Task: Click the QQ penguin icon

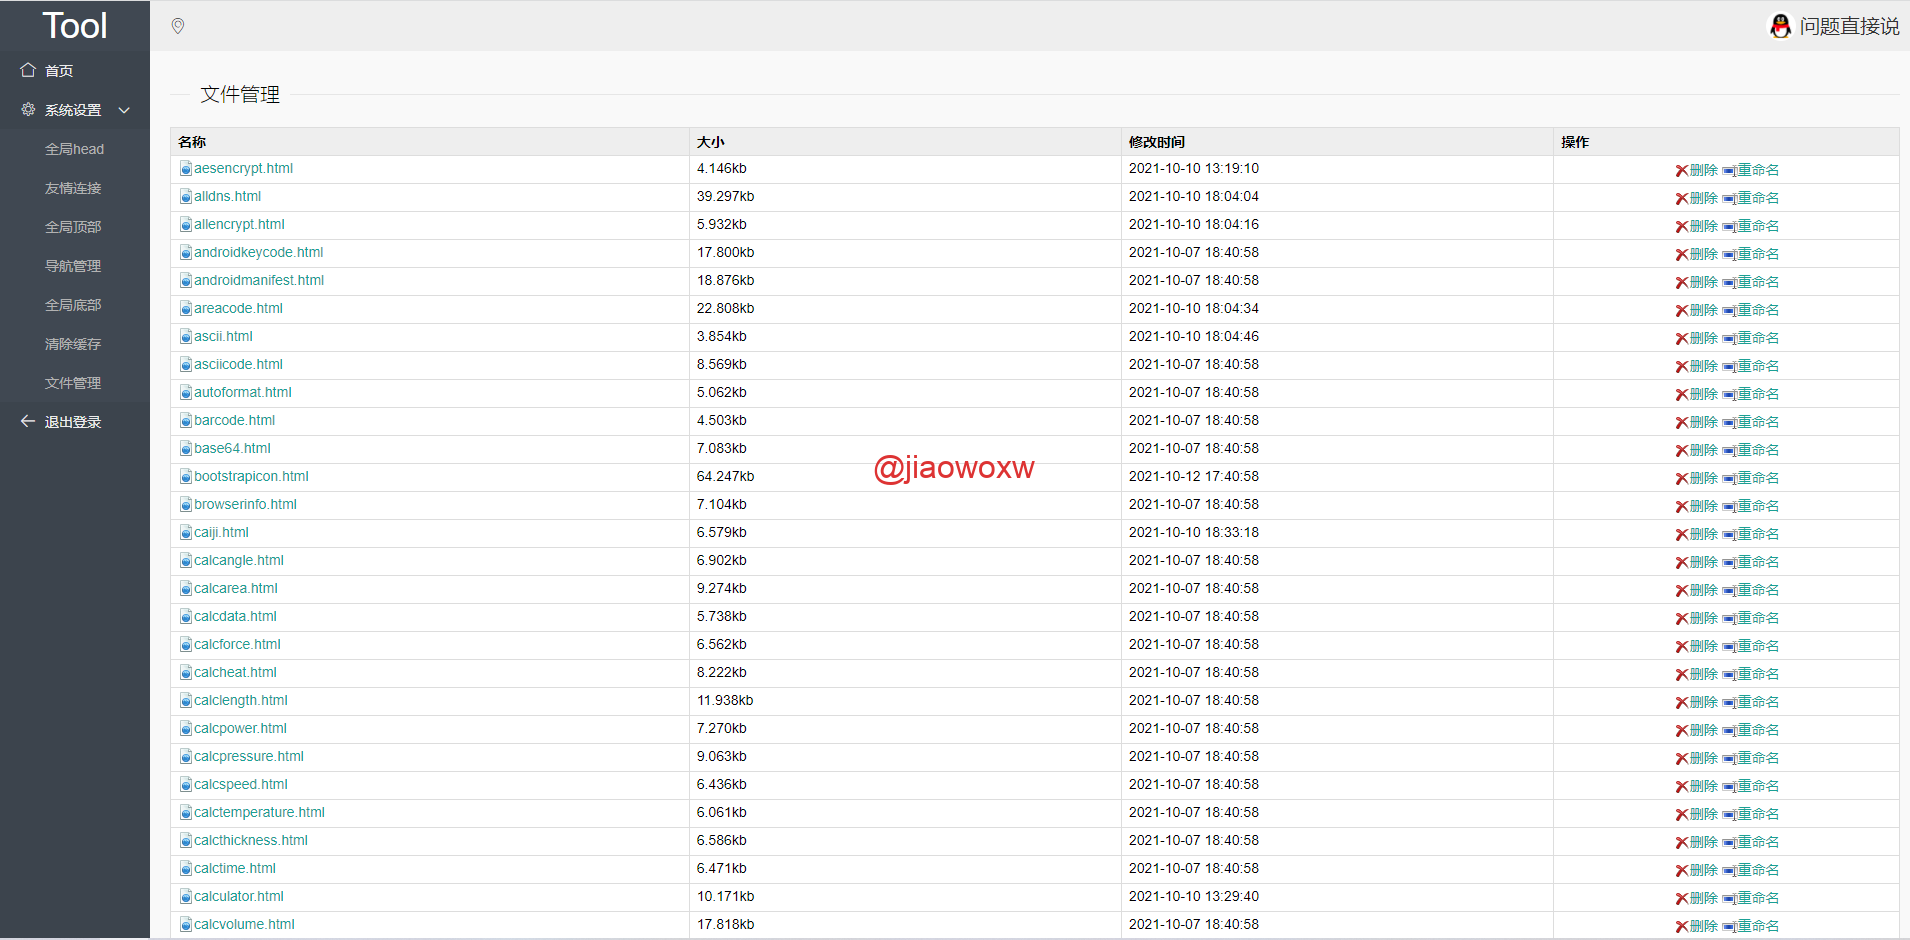Action: 1780,26
